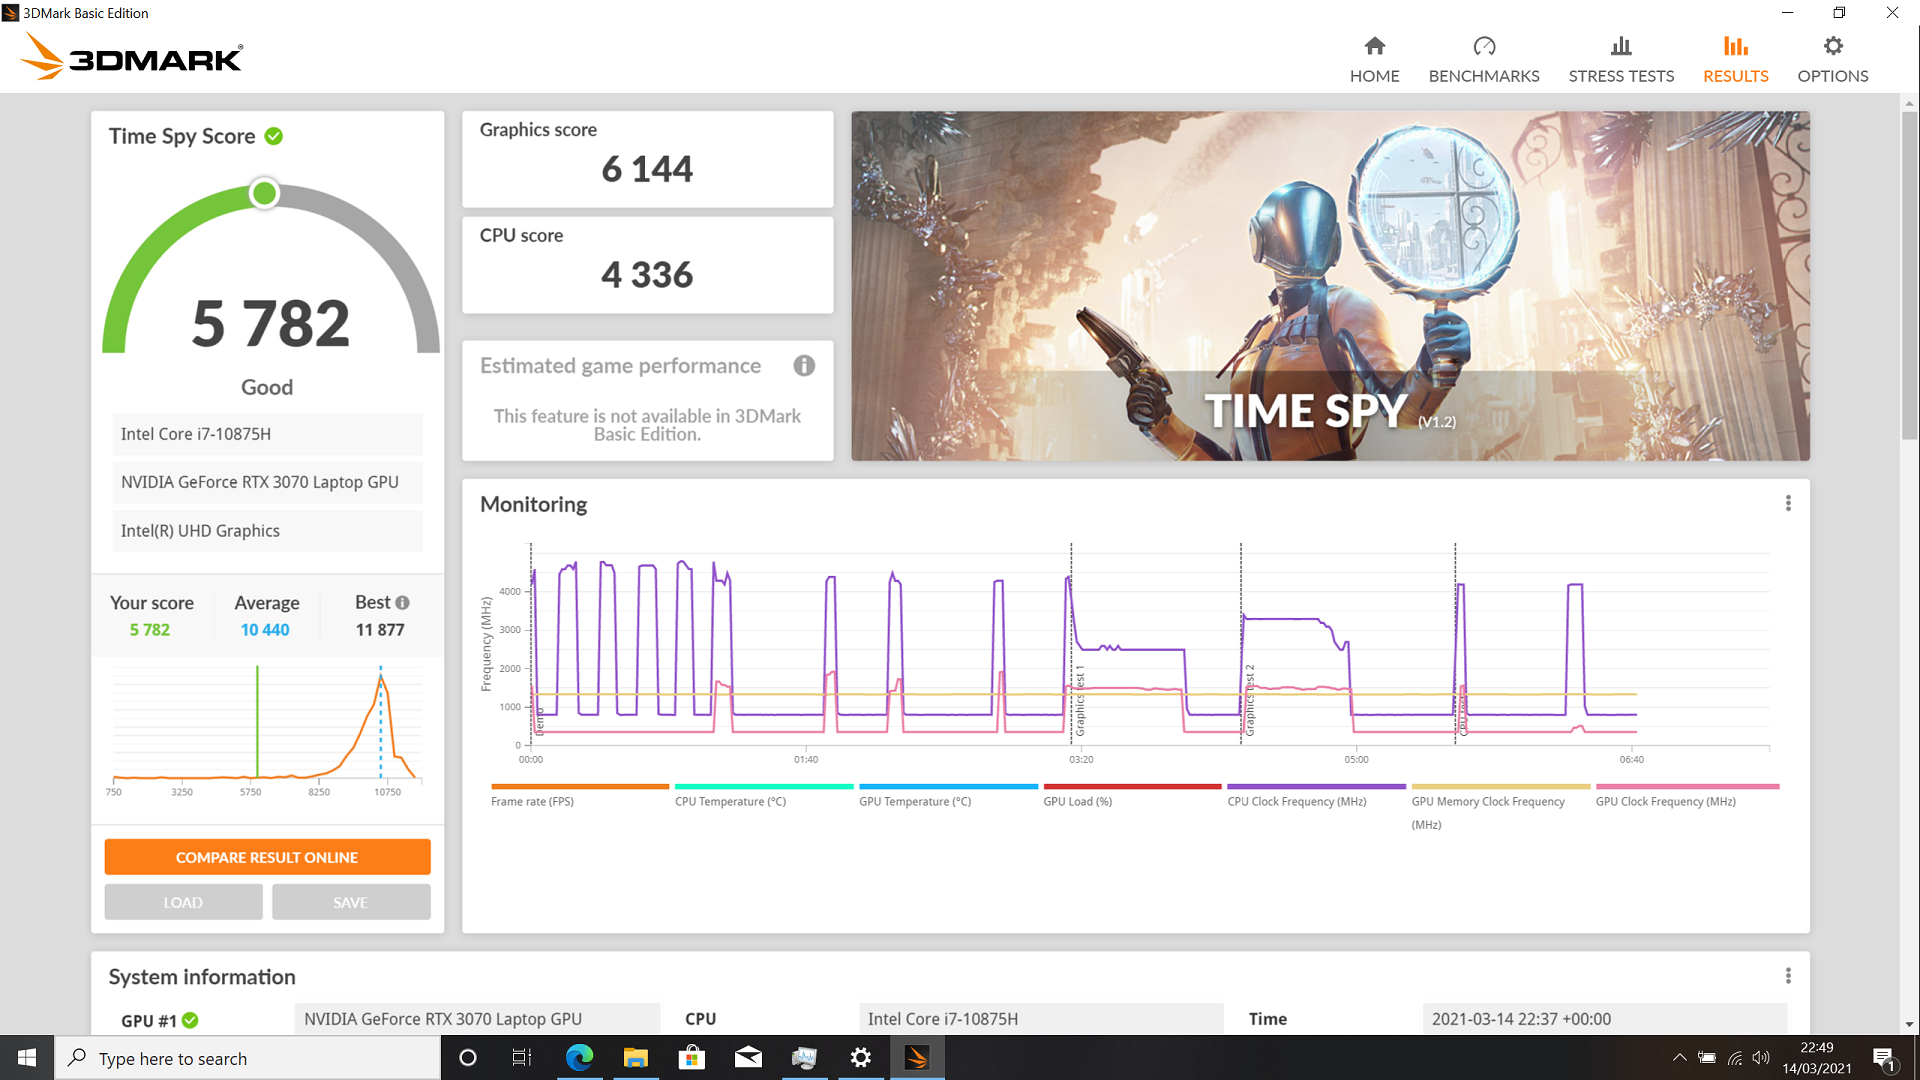
Task: Click the battery icon in system tray
Action: [1707, 1058]
